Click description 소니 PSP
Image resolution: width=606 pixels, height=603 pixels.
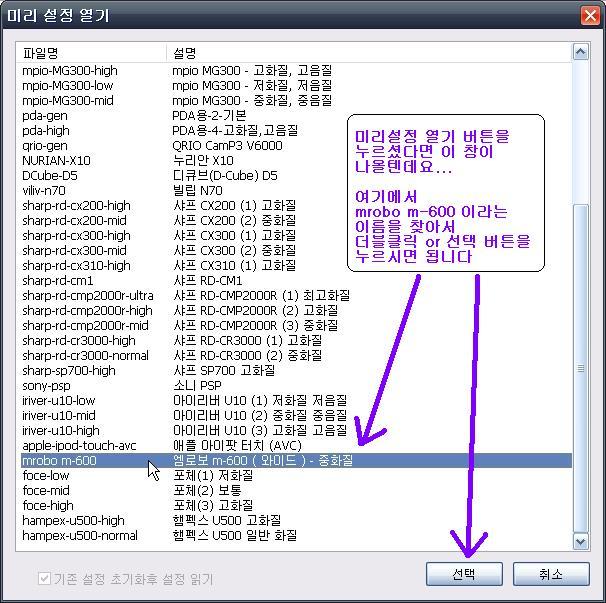197,385
